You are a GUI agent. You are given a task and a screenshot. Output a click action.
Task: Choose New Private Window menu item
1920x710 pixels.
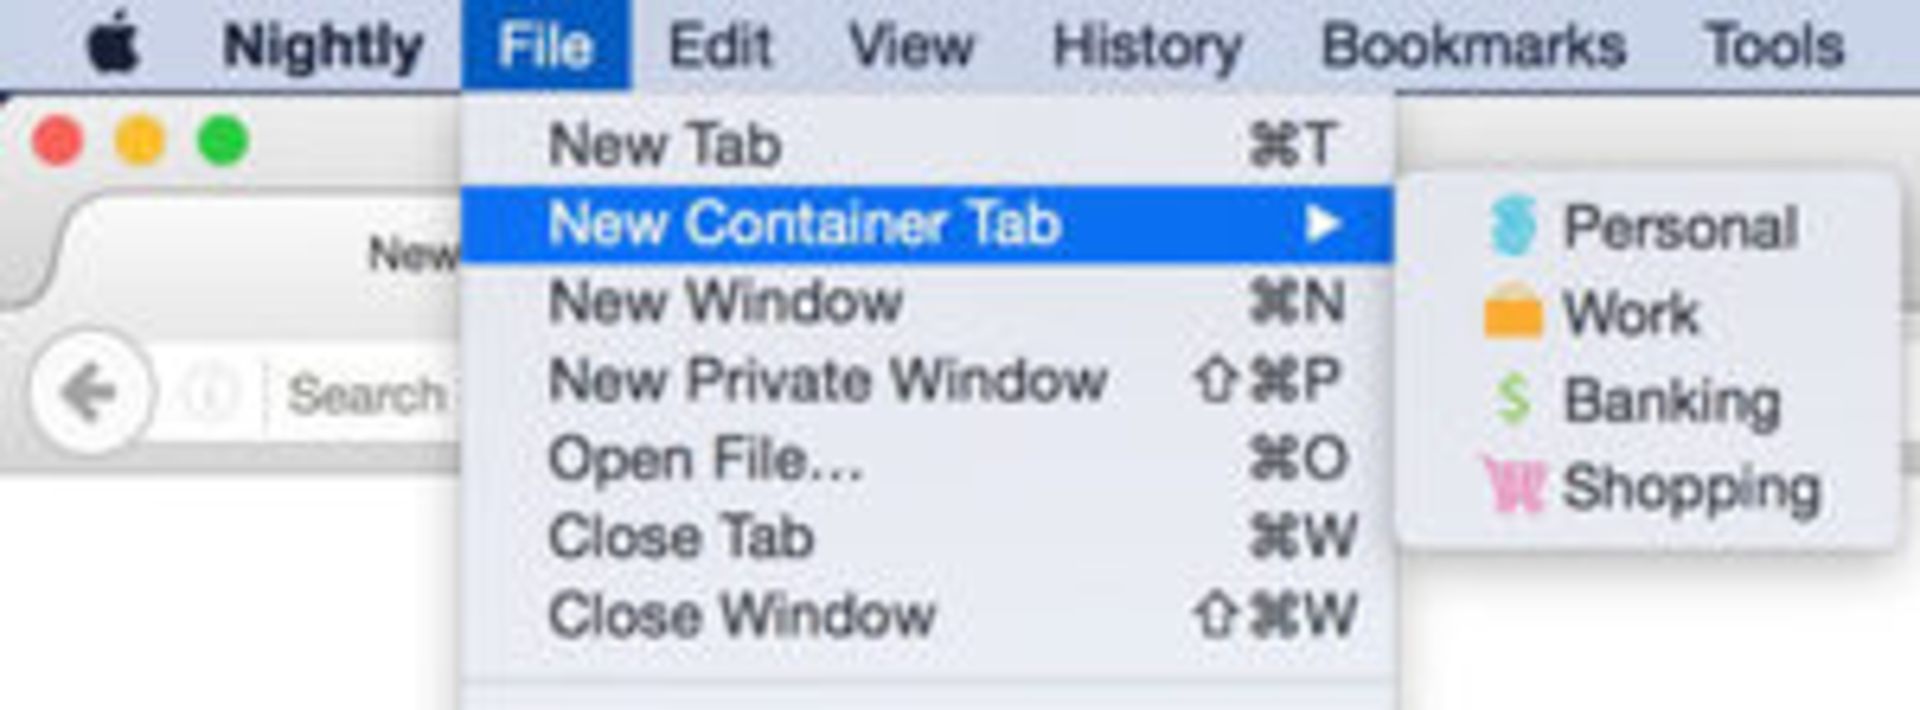click(x=927, y=380)
